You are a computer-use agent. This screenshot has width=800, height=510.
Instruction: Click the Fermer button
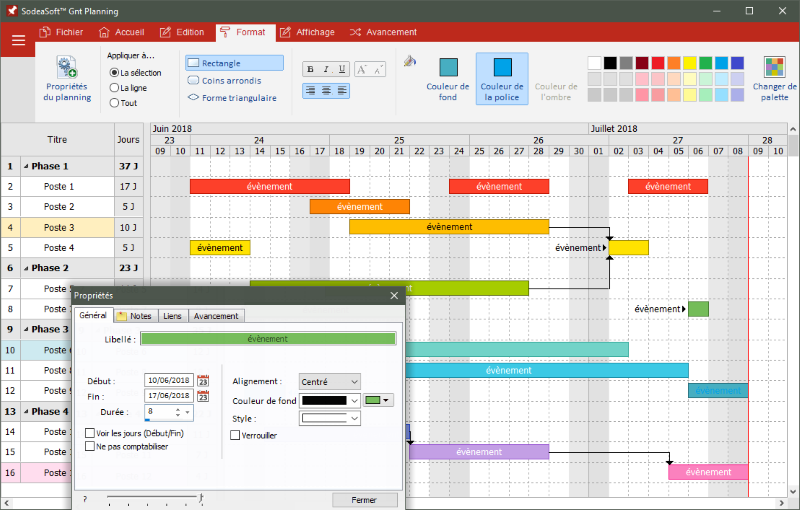click(x=364, y=500)
